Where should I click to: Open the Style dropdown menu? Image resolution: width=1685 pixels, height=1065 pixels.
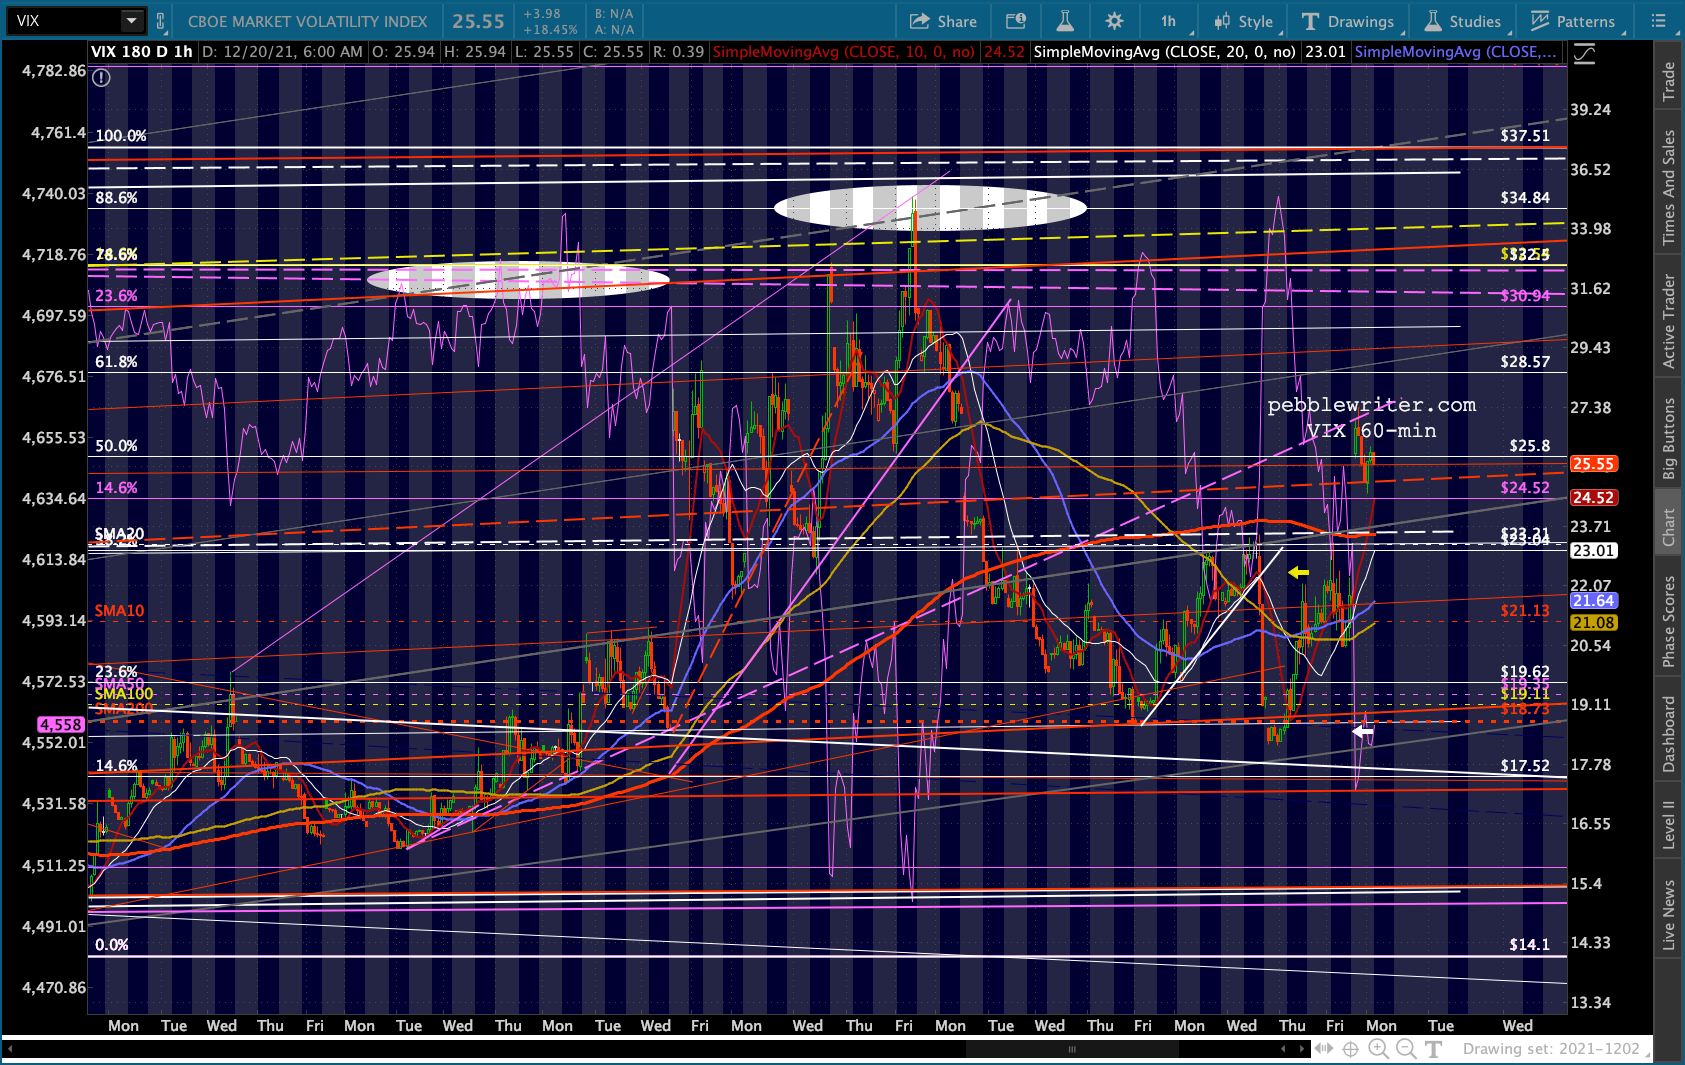(x=1243, y=21)
